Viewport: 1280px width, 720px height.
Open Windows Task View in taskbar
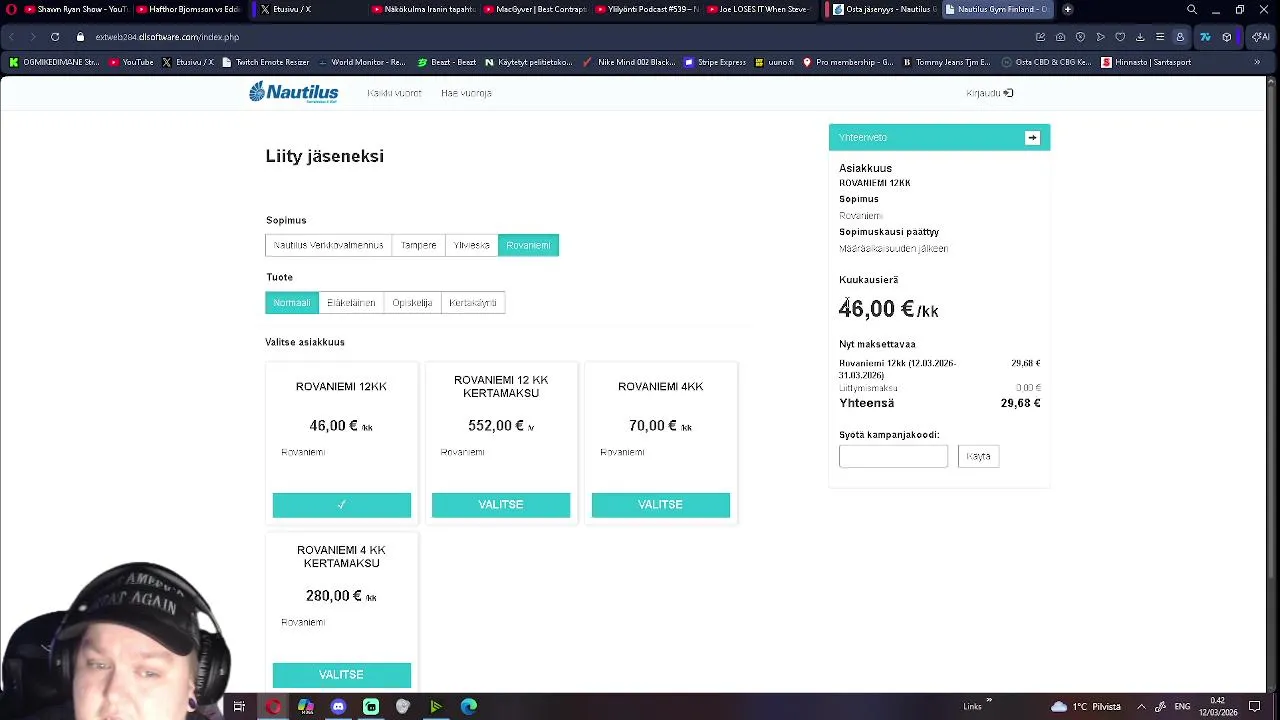click(239, 707)
